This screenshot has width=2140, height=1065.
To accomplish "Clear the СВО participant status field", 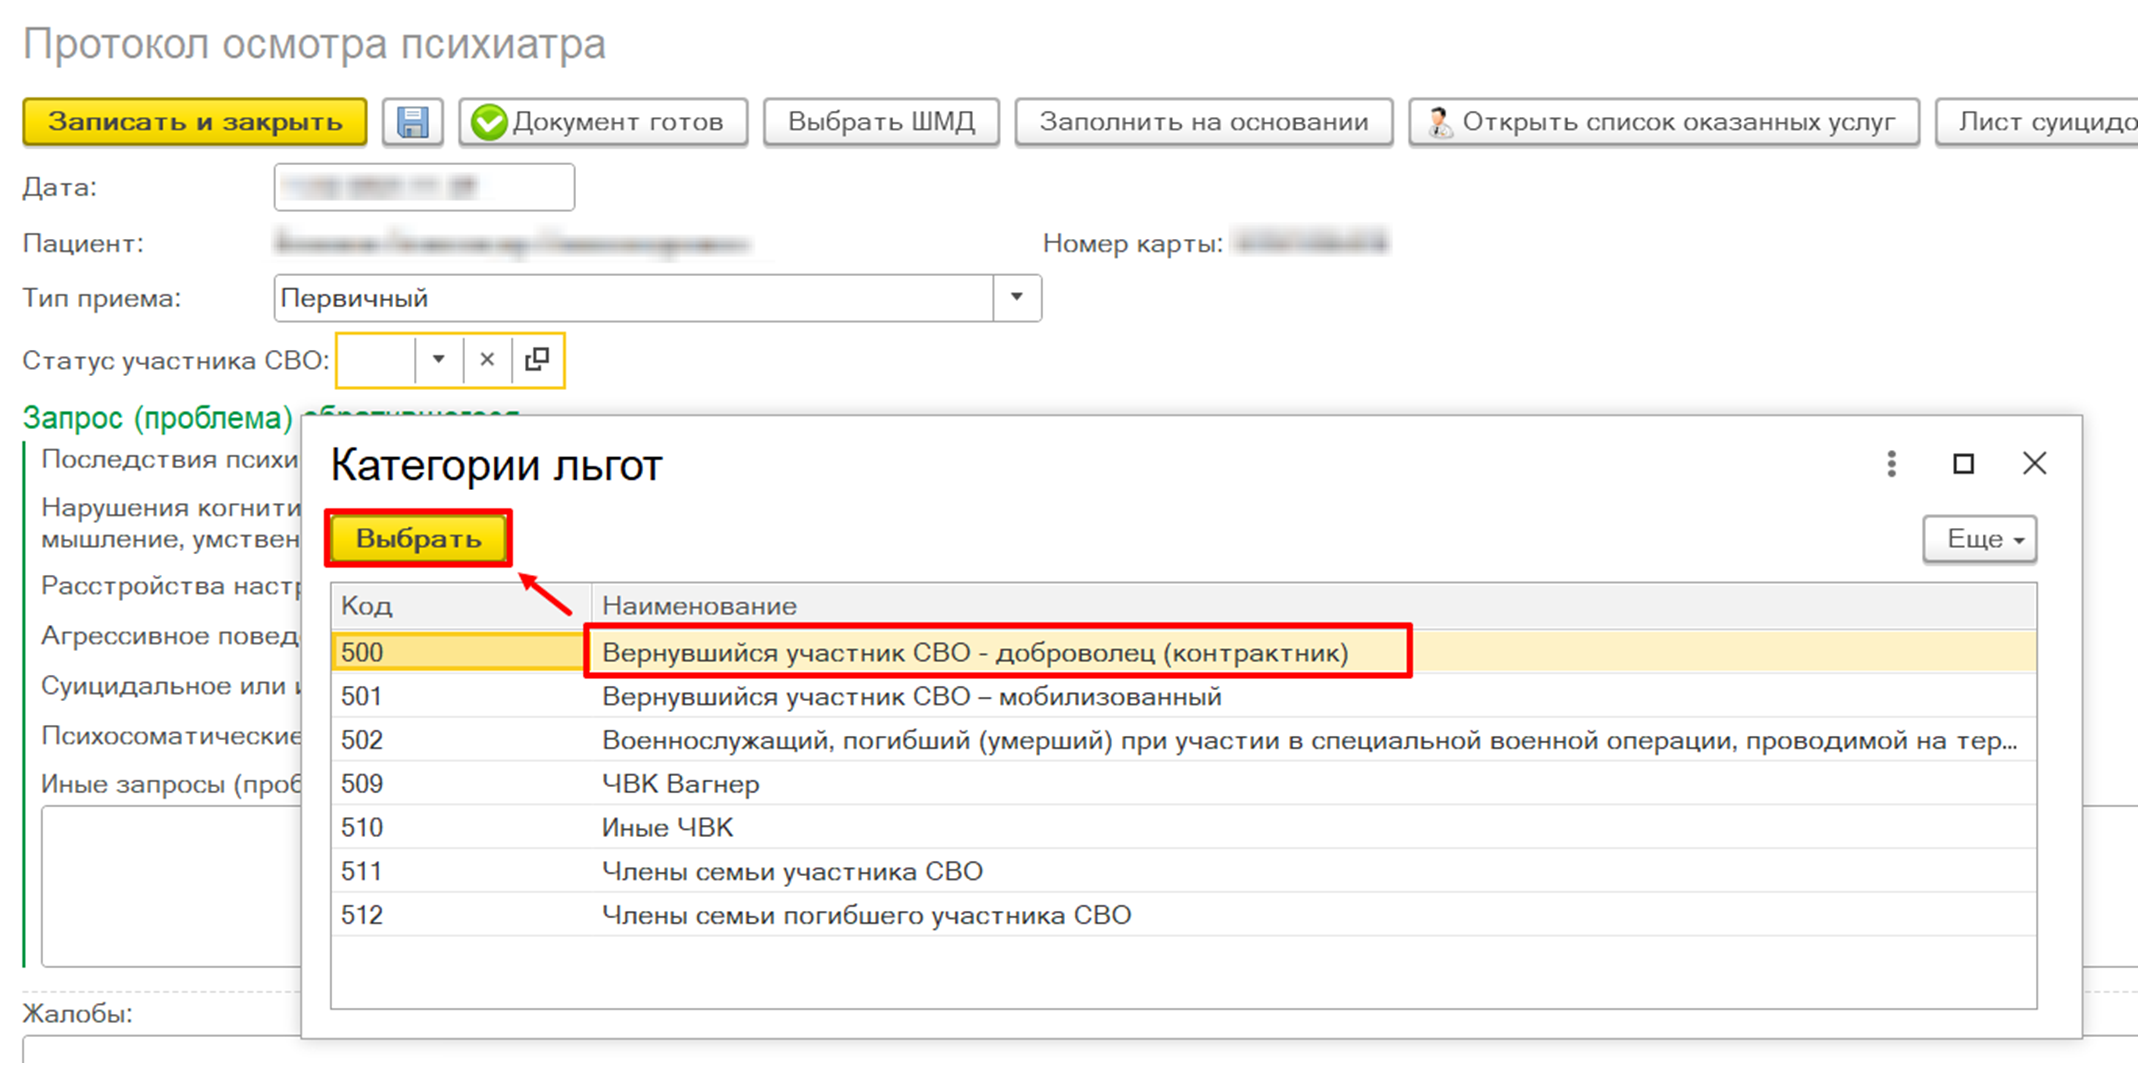I will (487, 359).
